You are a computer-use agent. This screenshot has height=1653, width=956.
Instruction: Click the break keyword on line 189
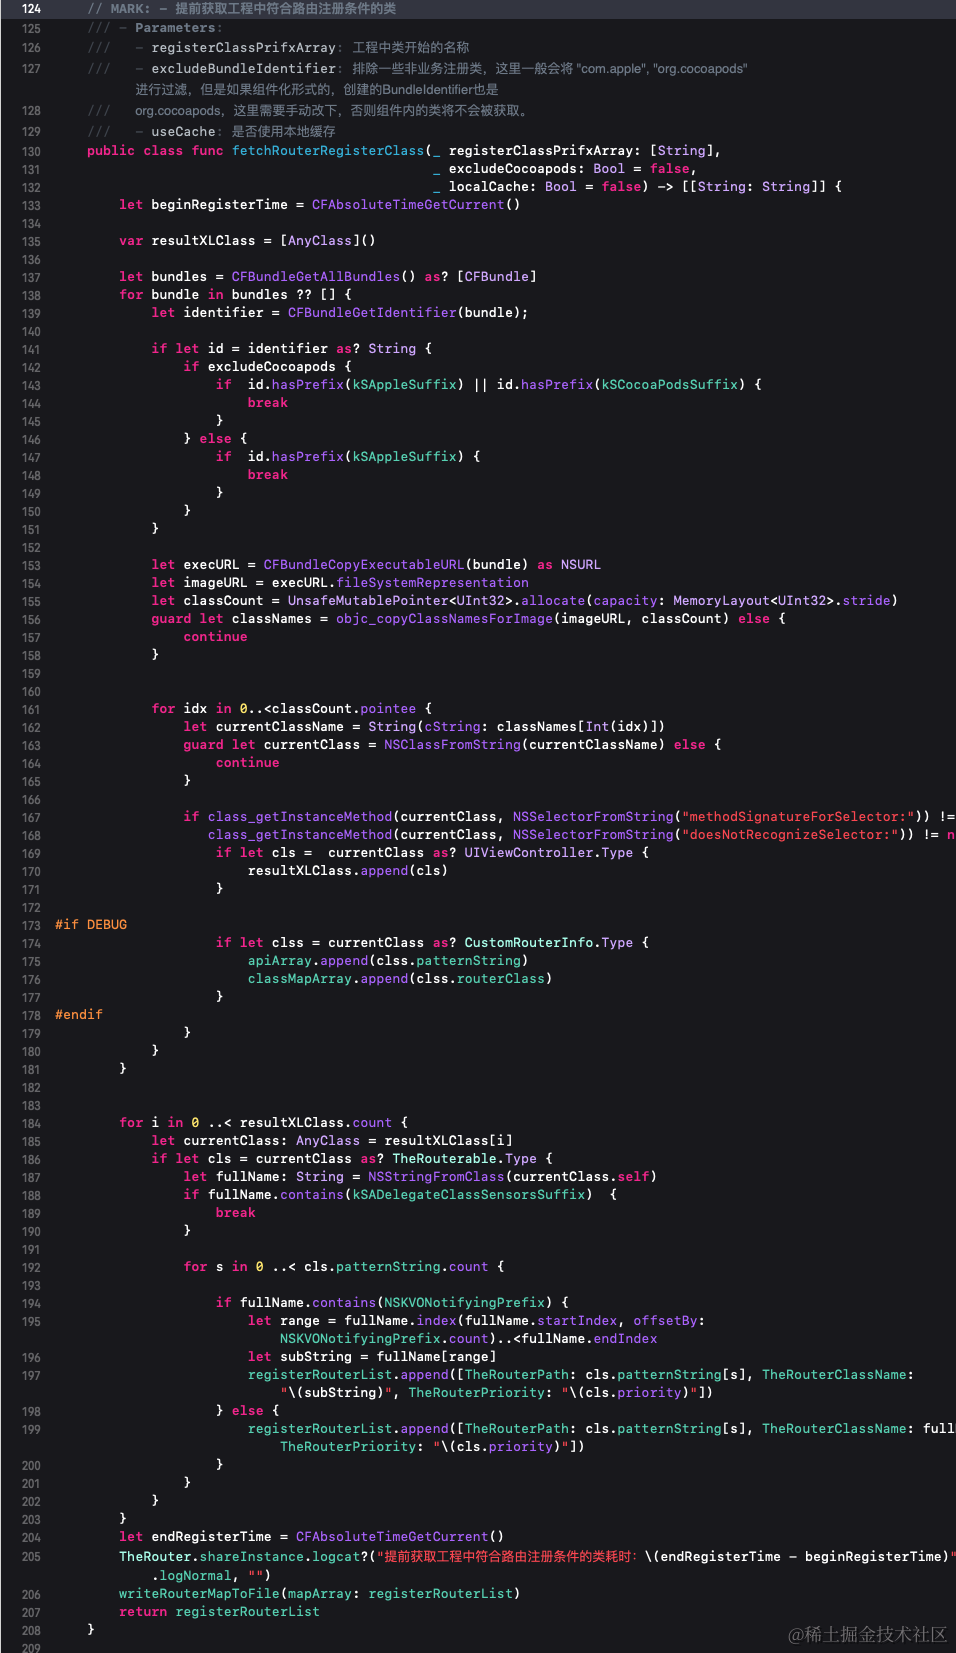[236, 1213]
